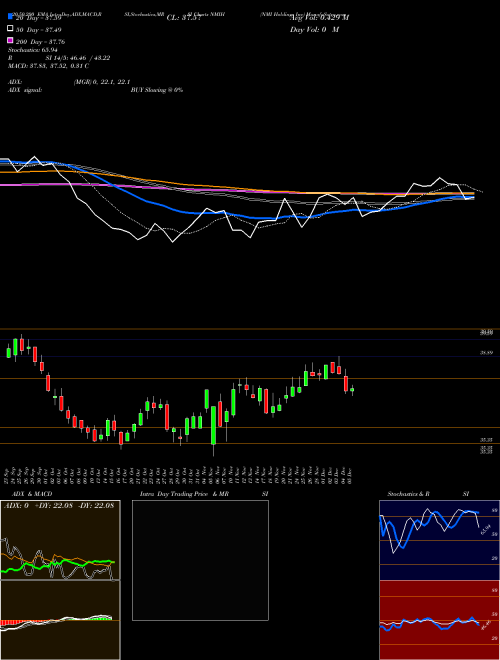Click the last green candlestick on the chart
Viewport: 500px width, 660px height.
pyautogui.click(x=352, y=390)
